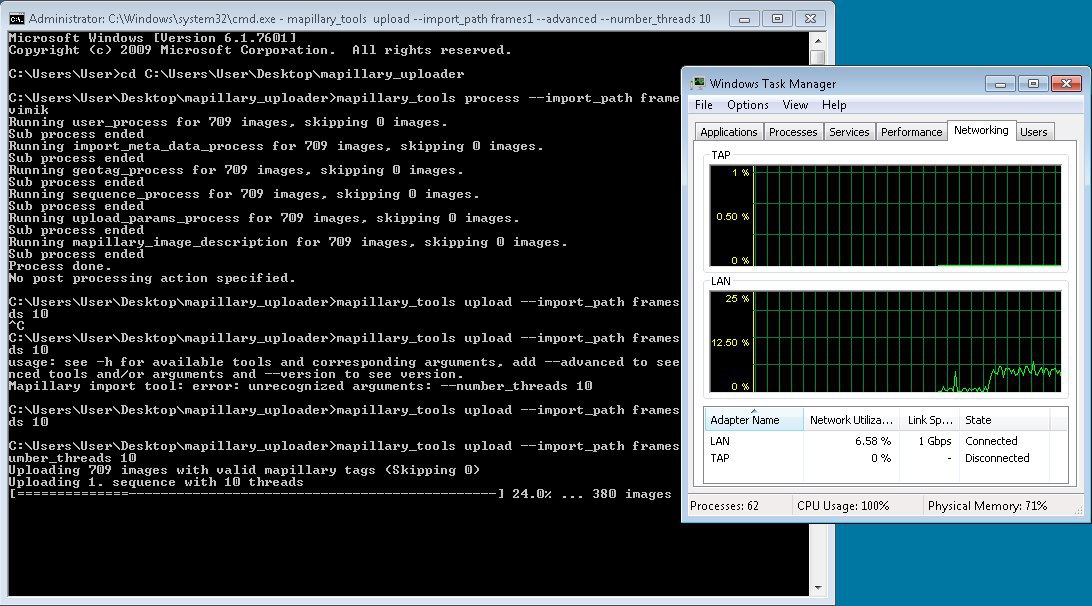
Task: Click the "Running geotag_process" line
Action: point(235,170)
